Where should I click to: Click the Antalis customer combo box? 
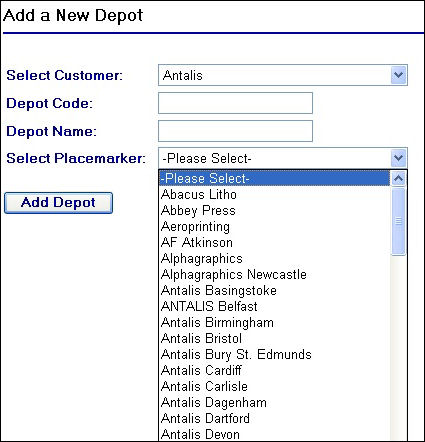[283, 75]
